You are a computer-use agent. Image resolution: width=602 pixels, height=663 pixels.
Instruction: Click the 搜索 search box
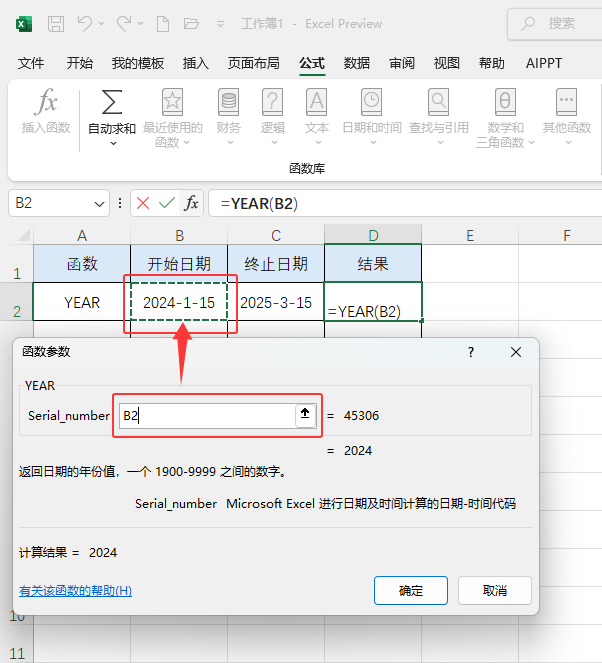[x=555, y=24]
